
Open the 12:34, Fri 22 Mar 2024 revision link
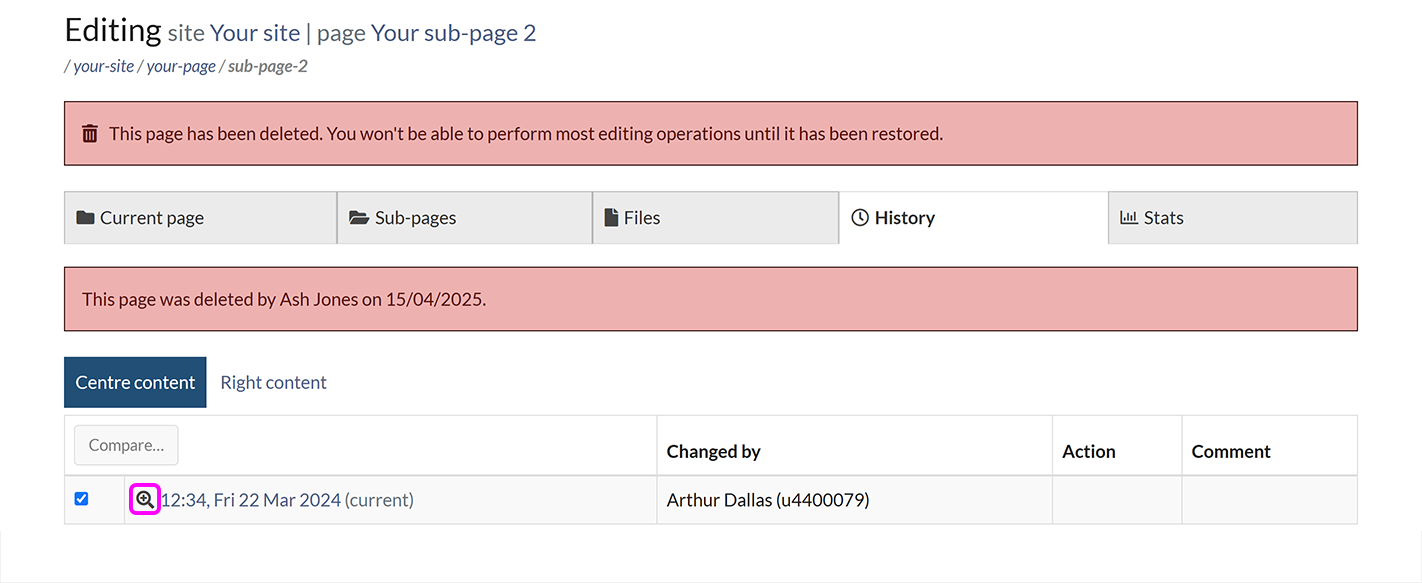click(x=251, y=500)
